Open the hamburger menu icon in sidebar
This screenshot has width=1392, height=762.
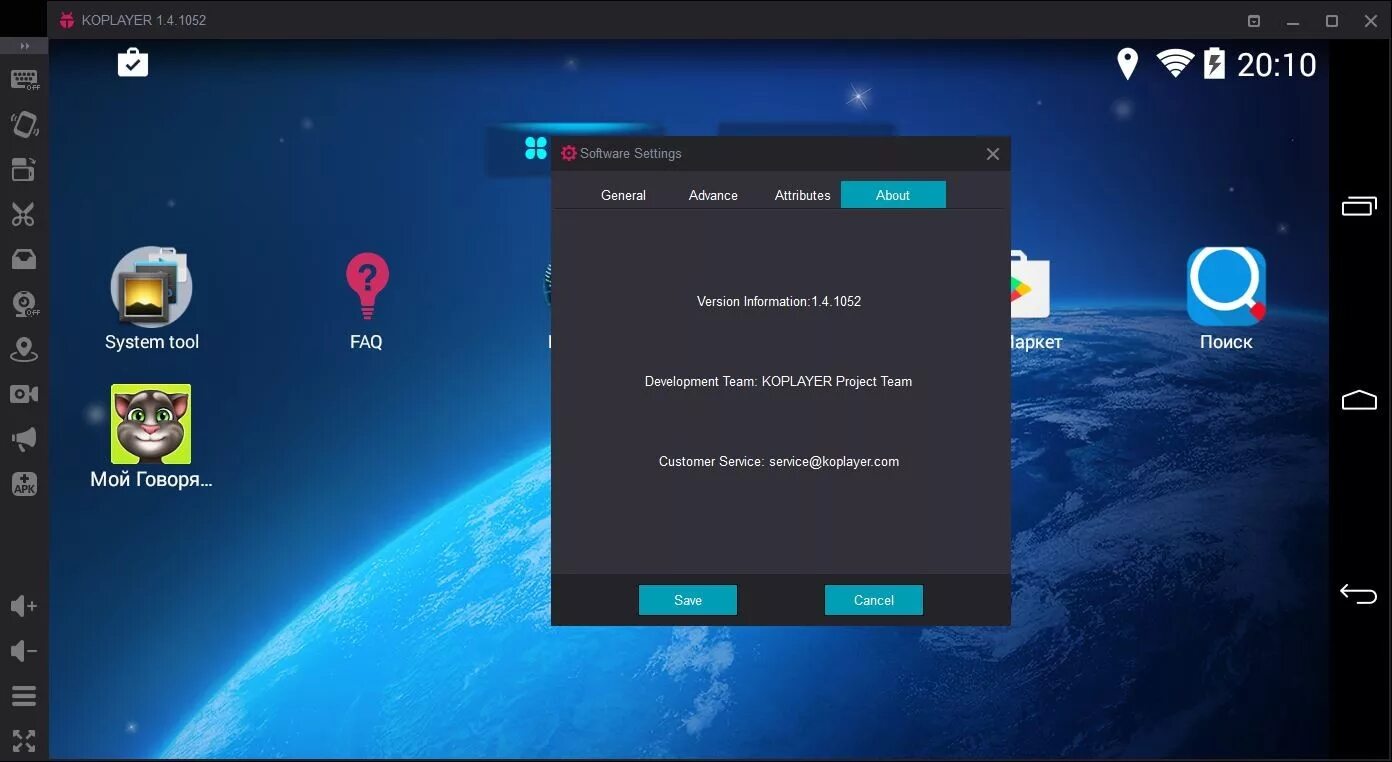23,696
